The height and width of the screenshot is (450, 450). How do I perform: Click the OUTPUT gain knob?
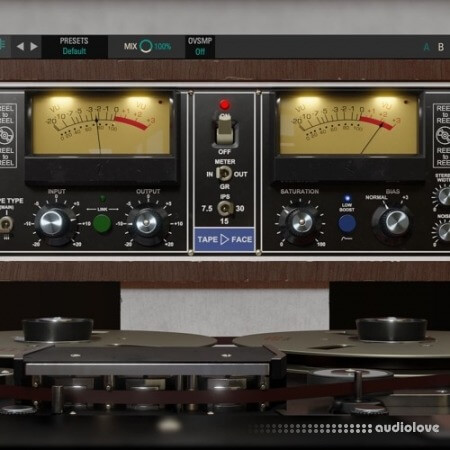pyautogui.click(x=146, y=224)
